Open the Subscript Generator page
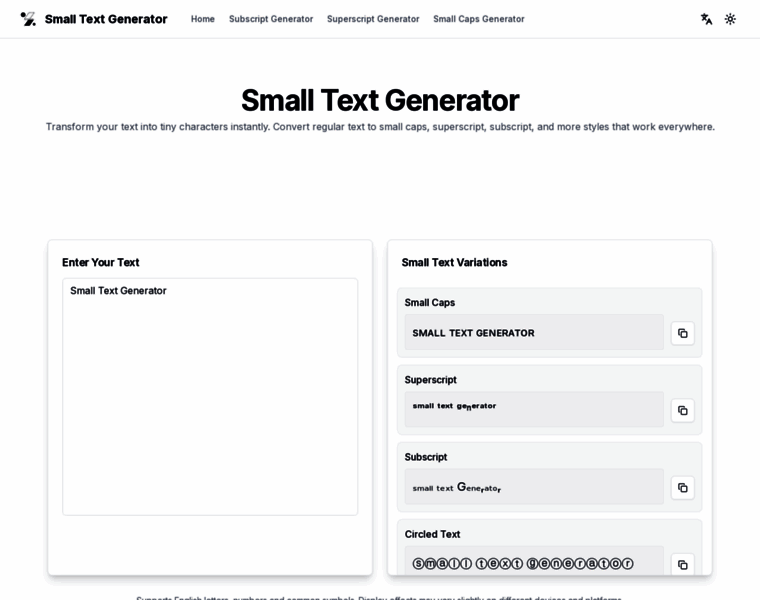 click(271, 19)
